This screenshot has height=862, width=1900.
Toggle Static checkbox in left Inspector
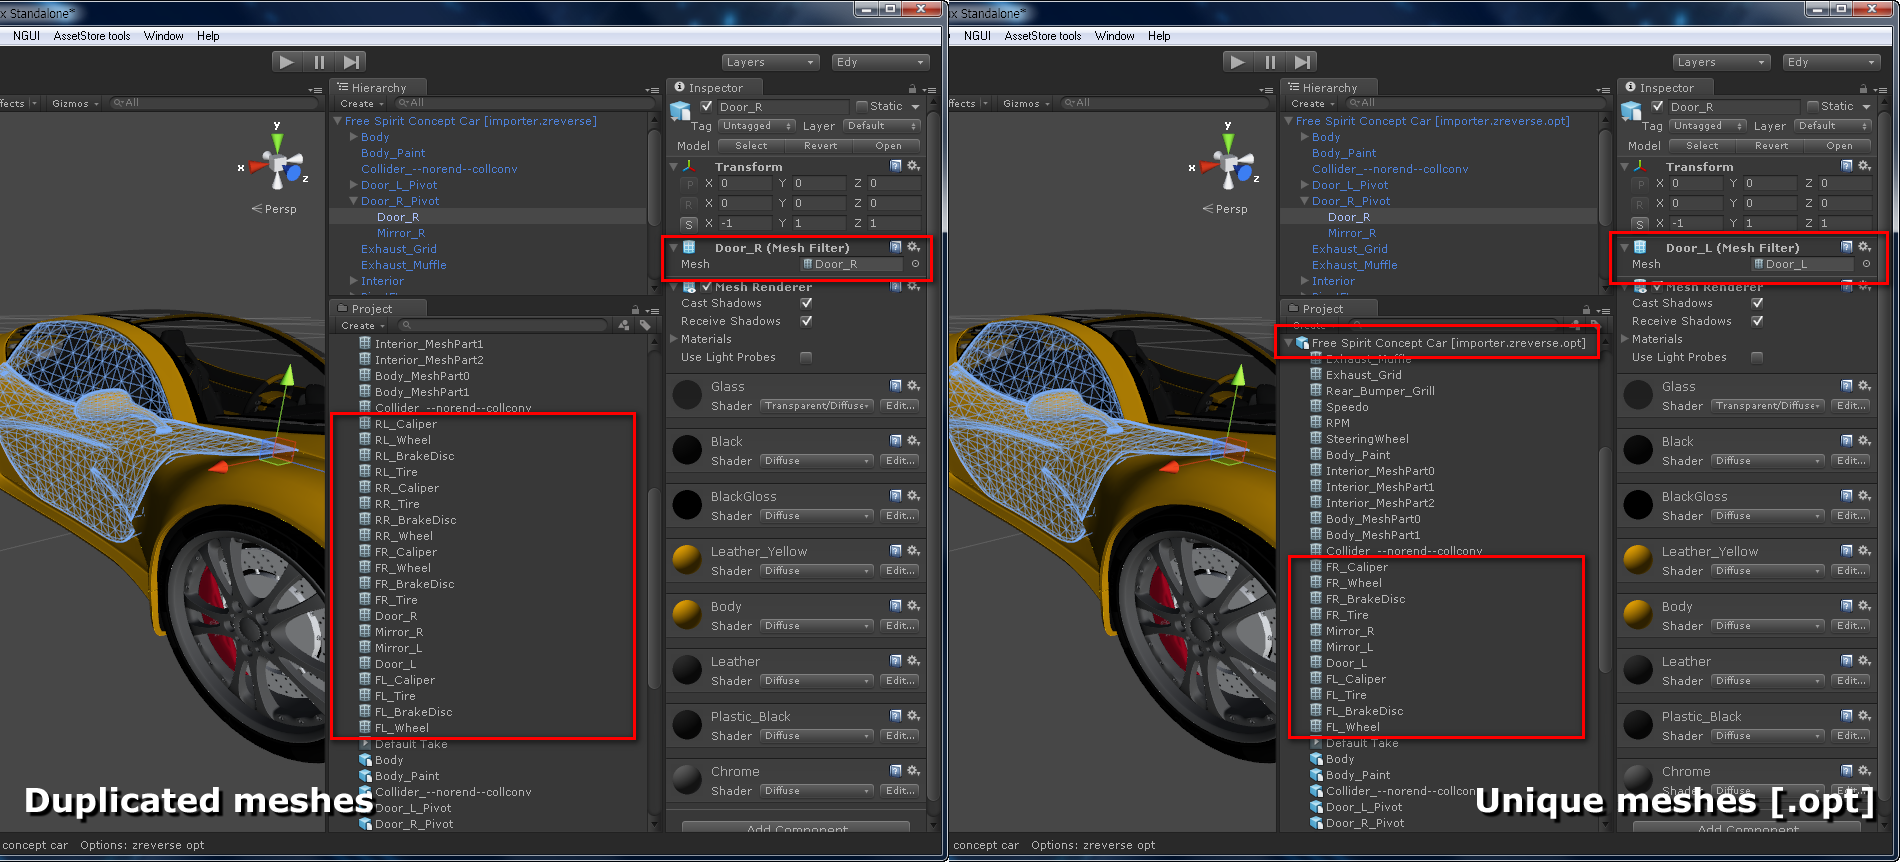point(862,106)
